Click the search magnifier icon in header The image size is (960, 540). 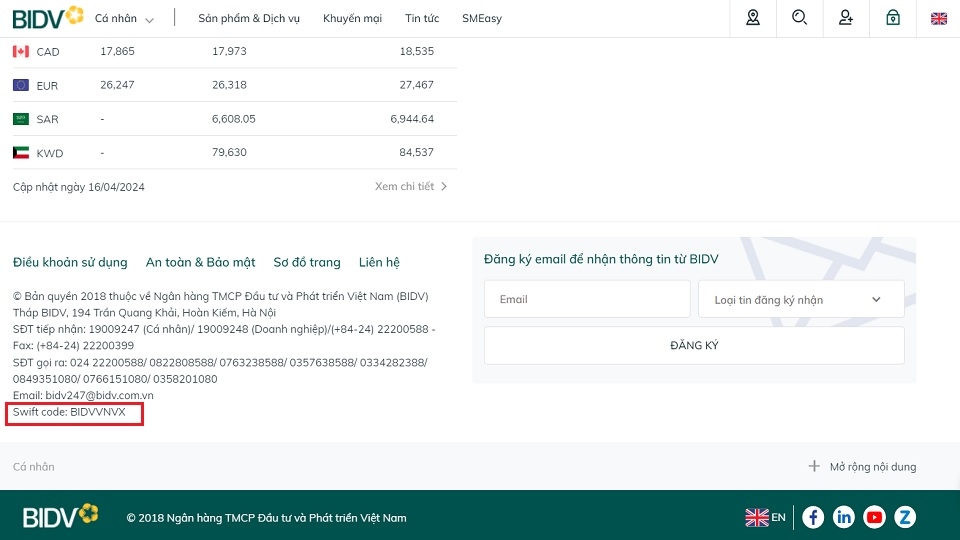(x=799, y=18)
